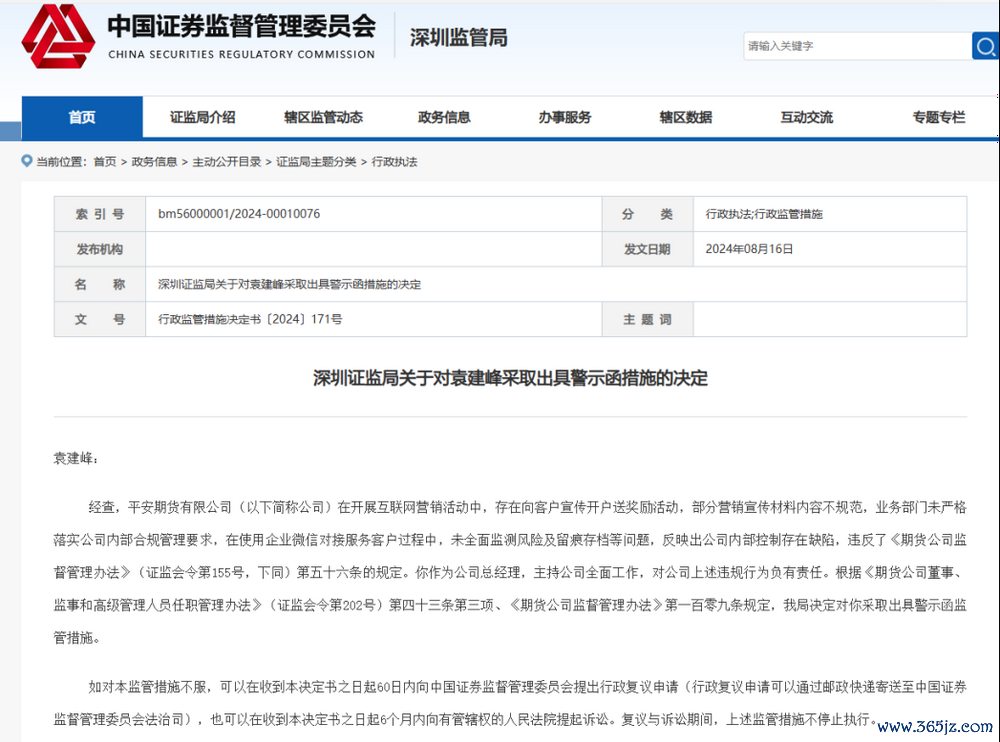The image size is (1000, 742).
Task: Click the 深圳监管局 header title
Action: 459,38
